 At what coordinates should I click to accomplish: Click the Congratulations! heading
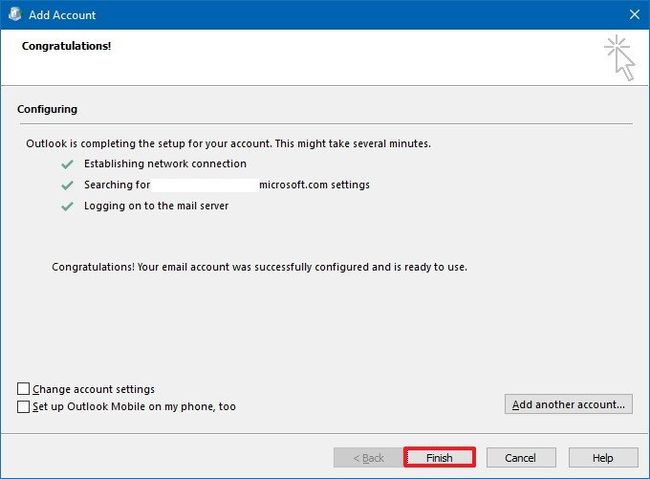click(67, 45)
